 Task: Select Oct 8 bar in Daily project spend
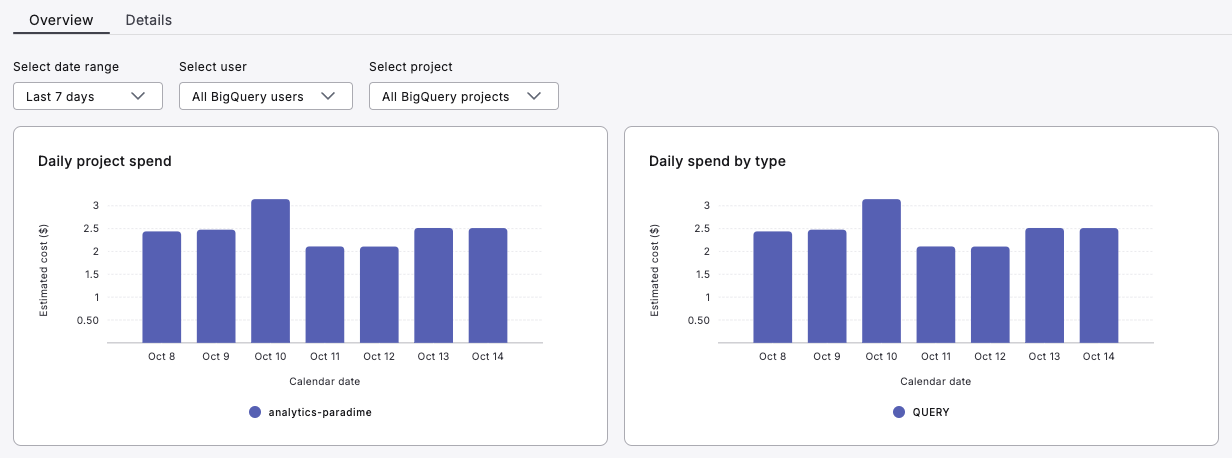coord(162,287)
